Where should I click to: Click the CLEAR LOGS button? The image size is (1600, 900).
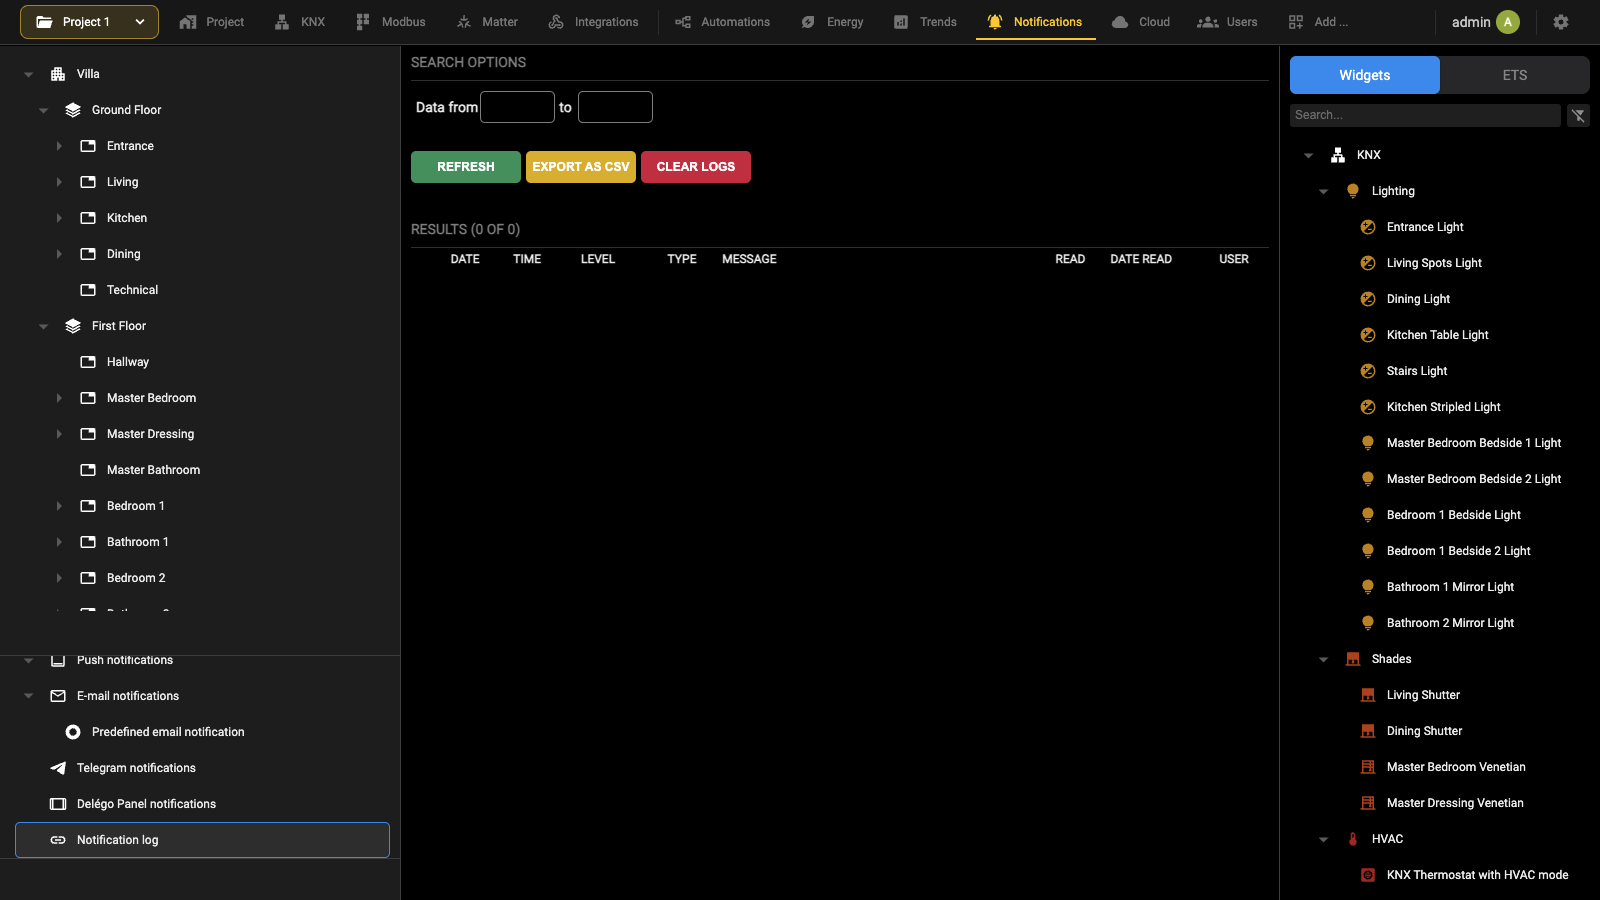tap(696, 167)
